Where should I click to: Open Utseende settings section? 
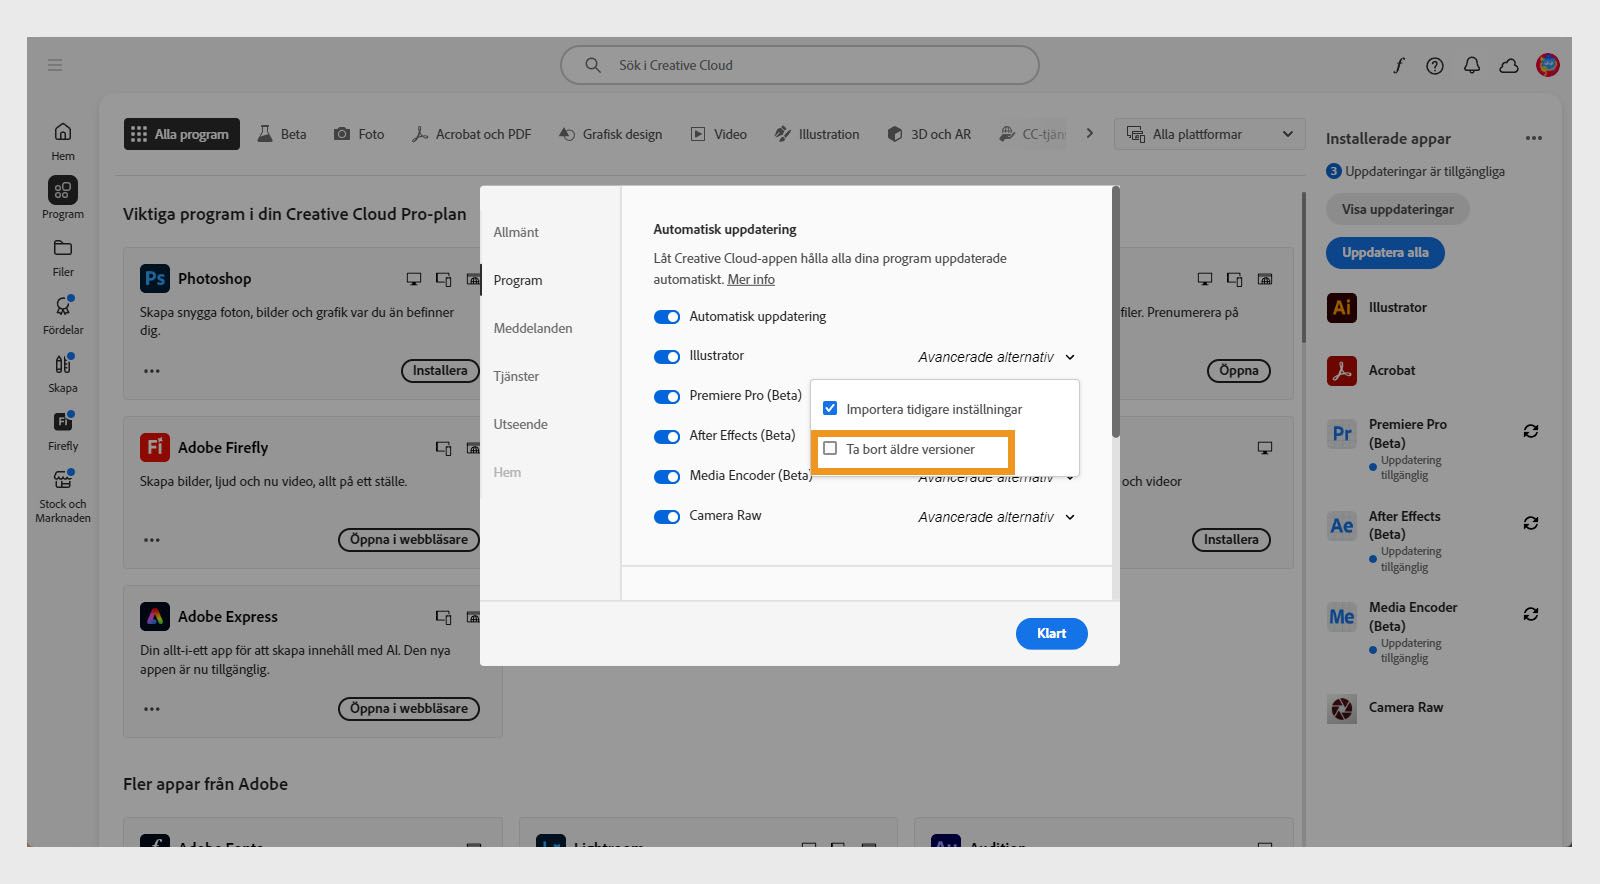click(x=521, y=424)
